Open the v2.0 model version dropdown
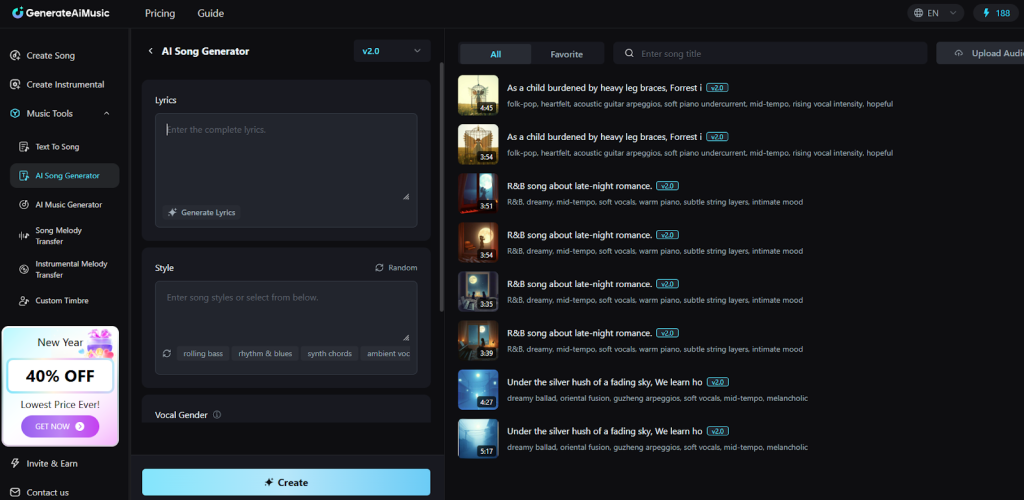The image size is (1024, 500). tap(391, 51)
